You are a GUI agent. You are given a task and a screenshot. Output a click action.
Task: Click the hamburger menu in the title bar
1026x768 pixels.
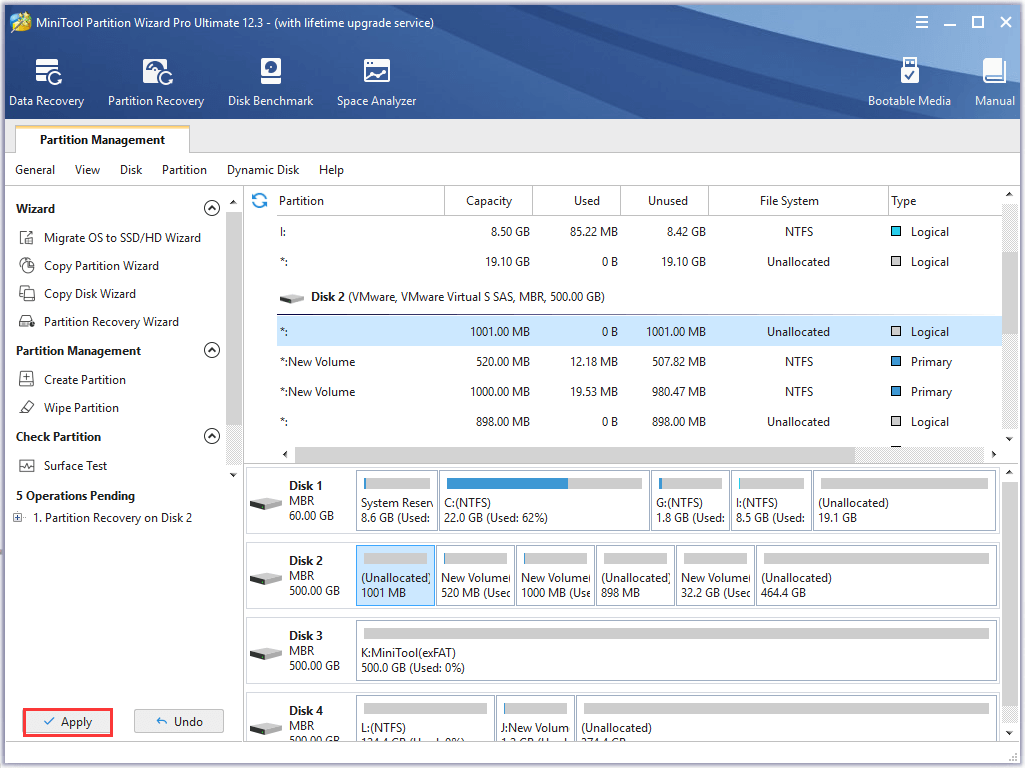922,21
